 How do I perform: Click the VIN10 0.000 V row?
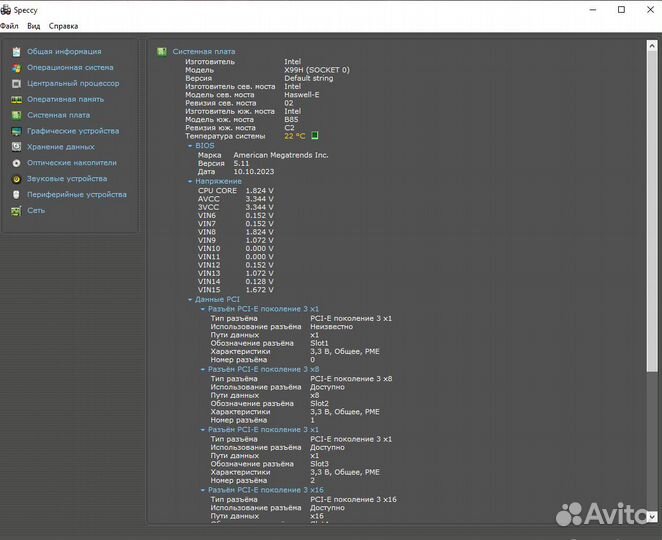236,249
